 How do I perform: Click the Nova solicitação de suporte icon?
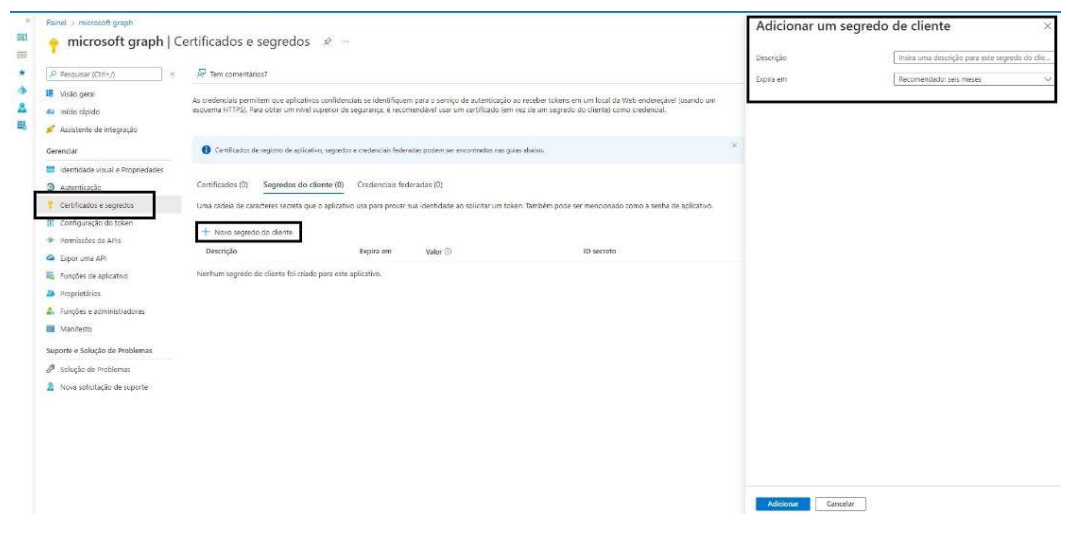50,387
